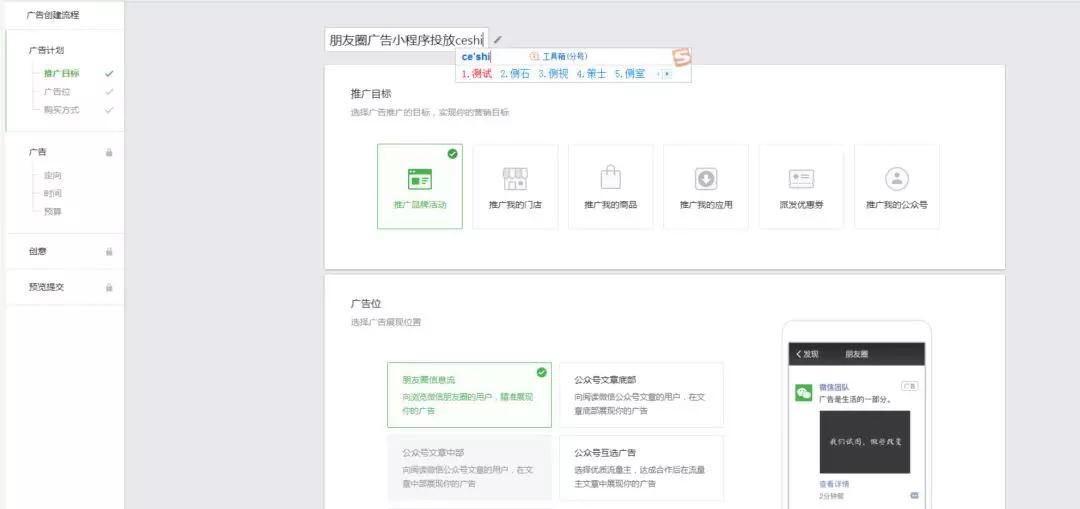Go to the 购买方式 step in sidebar
Screen dimensions: 1080x509
(62, 110)
